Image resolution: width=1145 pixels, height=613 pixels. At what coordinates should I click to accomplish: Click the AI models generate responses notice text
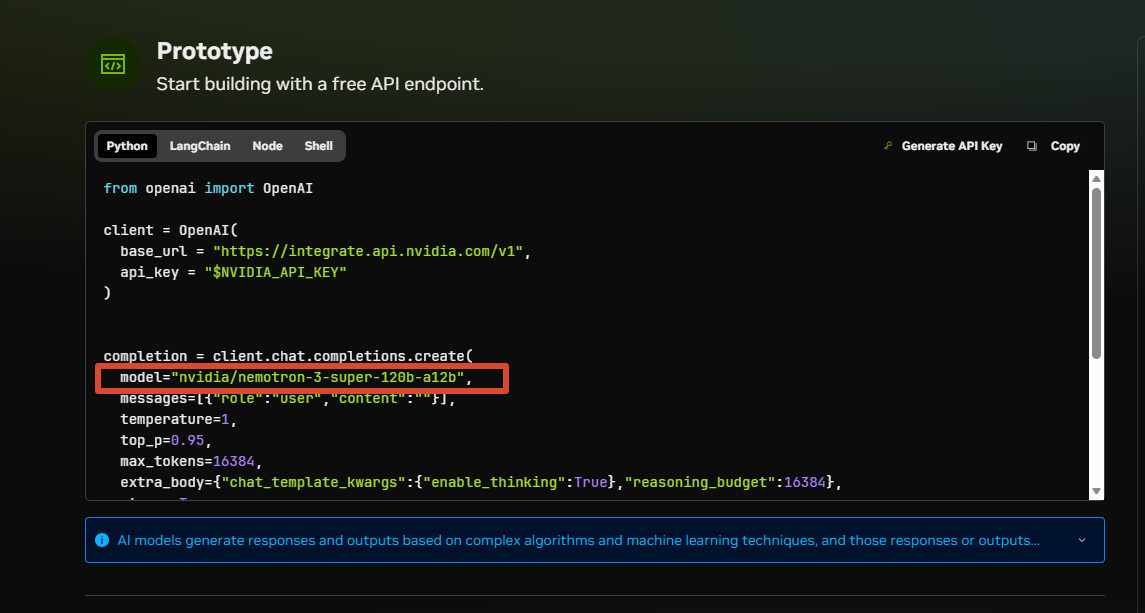pyautogui.click(x=578, y=541)
